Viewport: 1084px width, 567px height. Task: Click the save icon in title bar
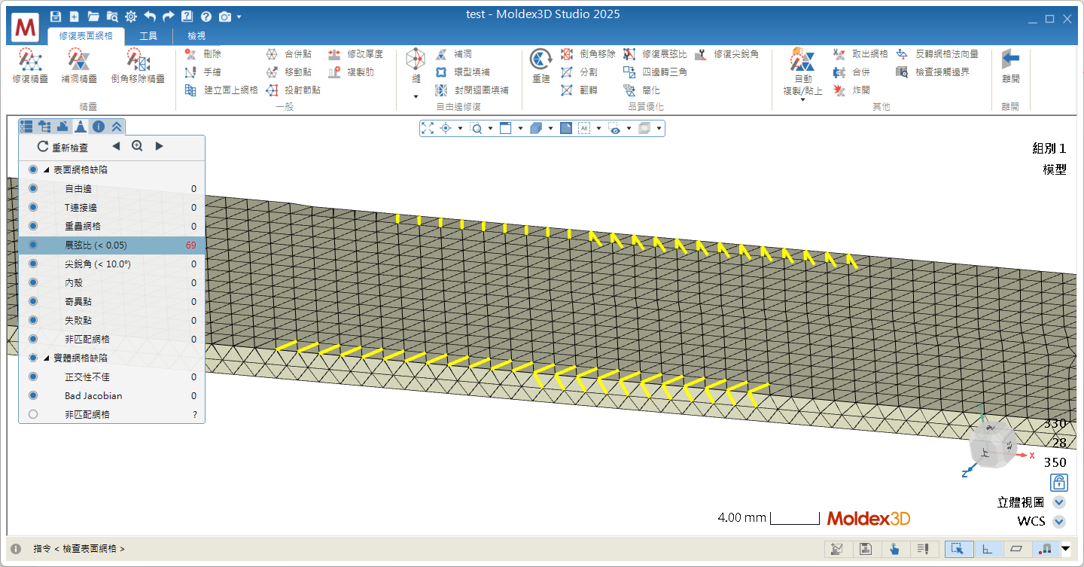[x=56, y=16]
